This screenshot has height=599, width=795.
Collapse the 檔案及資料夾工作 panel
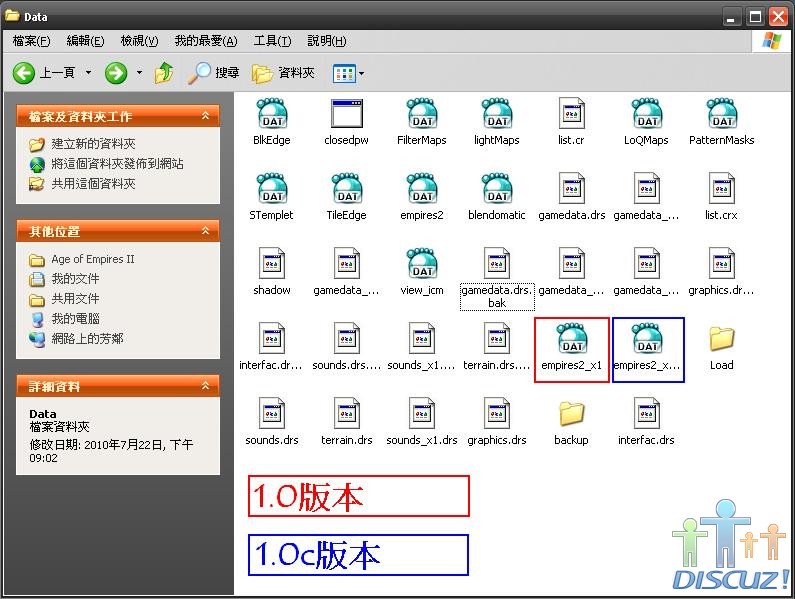point(205,116)
